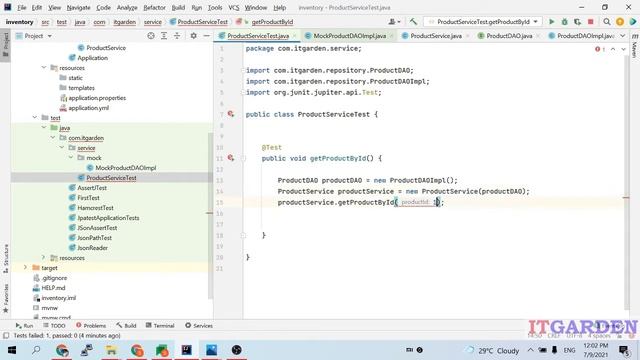The image size is (640, 360).
Task: Open Windows Start menu
Action: click(12, 350)
